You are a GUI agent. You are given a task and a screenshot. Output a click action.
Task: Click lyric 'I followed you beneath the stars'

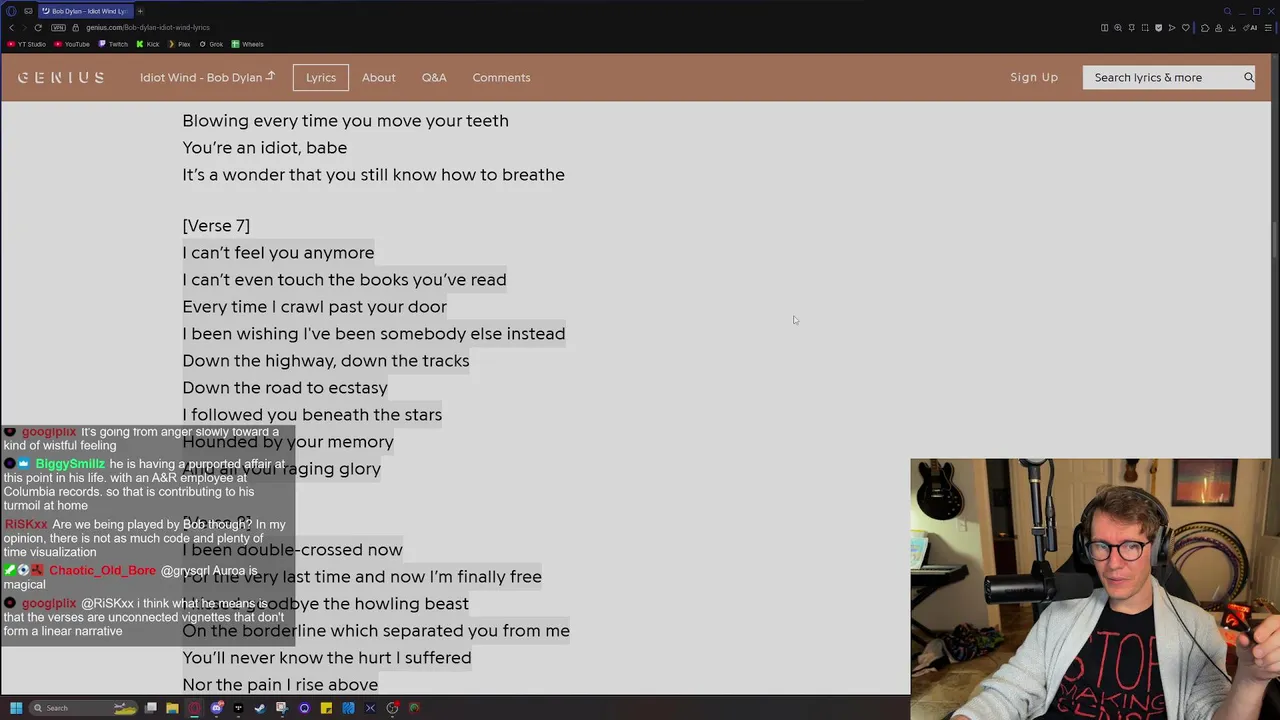click(x=312, y=414)
